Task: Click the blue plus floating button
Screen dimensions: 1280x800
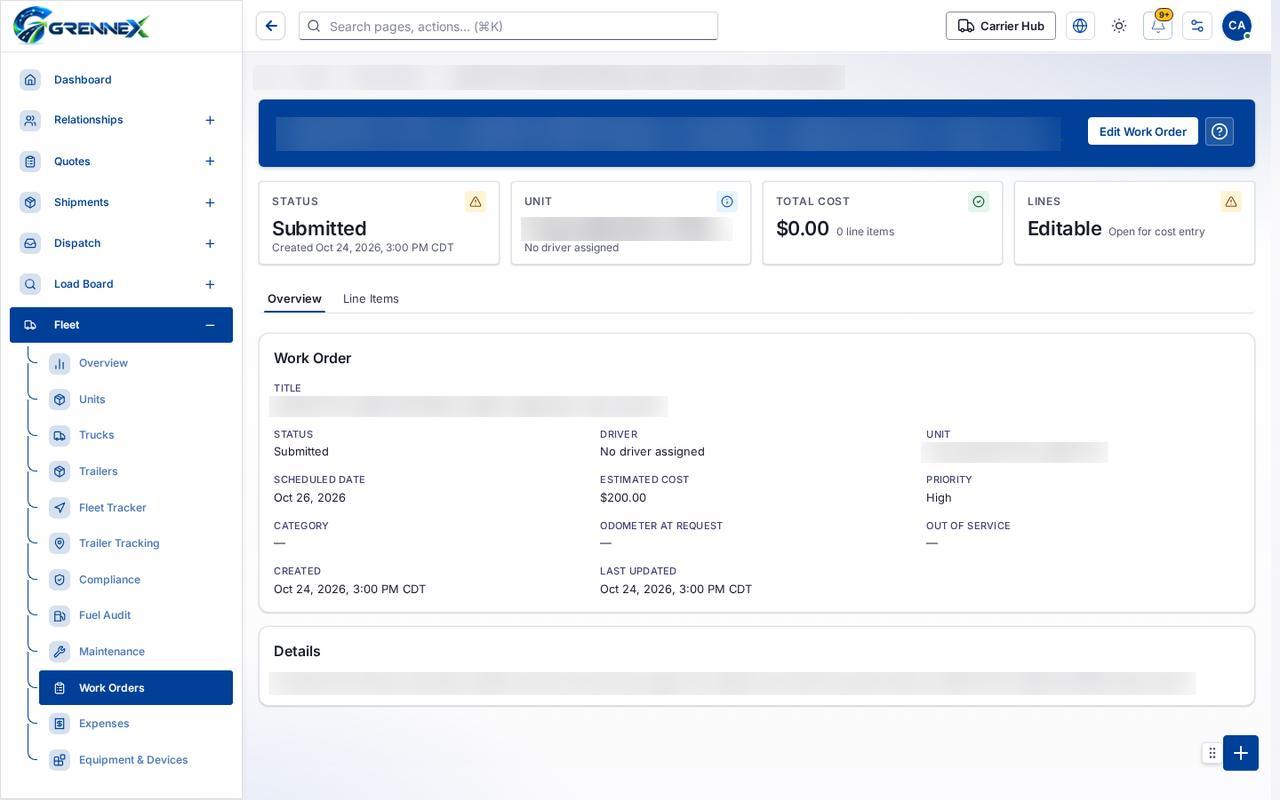Action: [x=1241, y=753]
